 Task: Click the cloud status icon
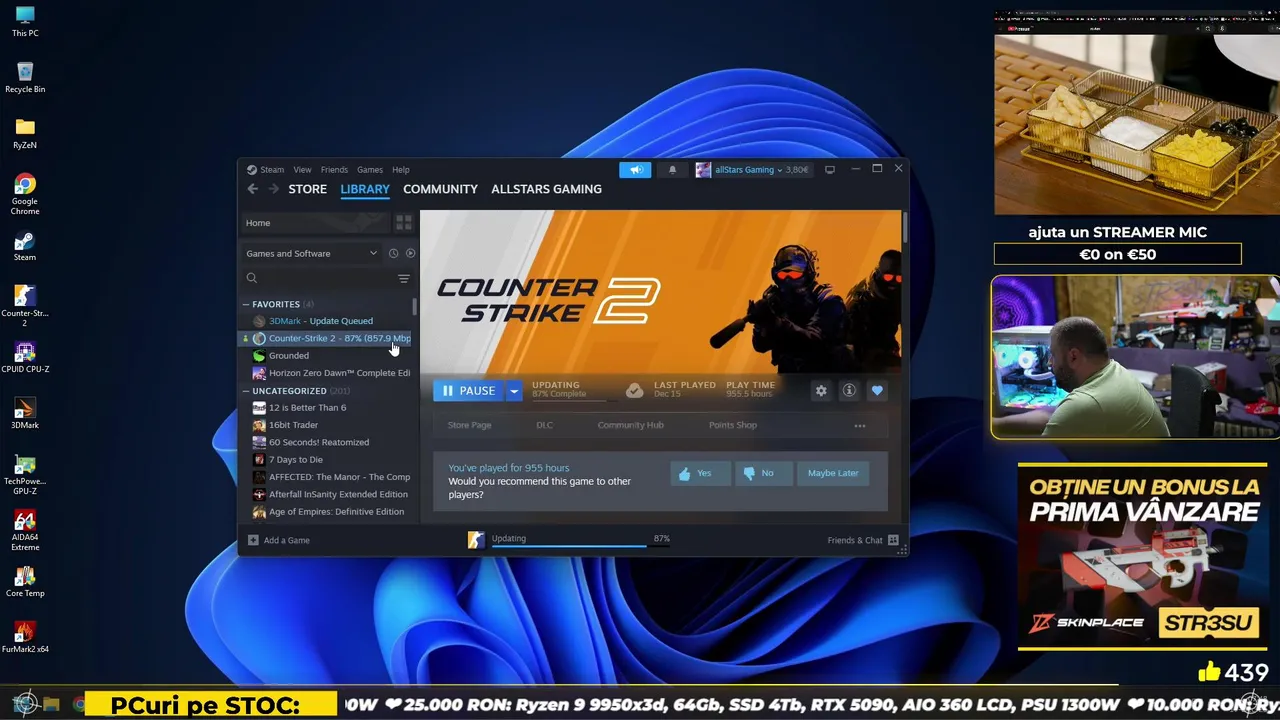(634, 391)
